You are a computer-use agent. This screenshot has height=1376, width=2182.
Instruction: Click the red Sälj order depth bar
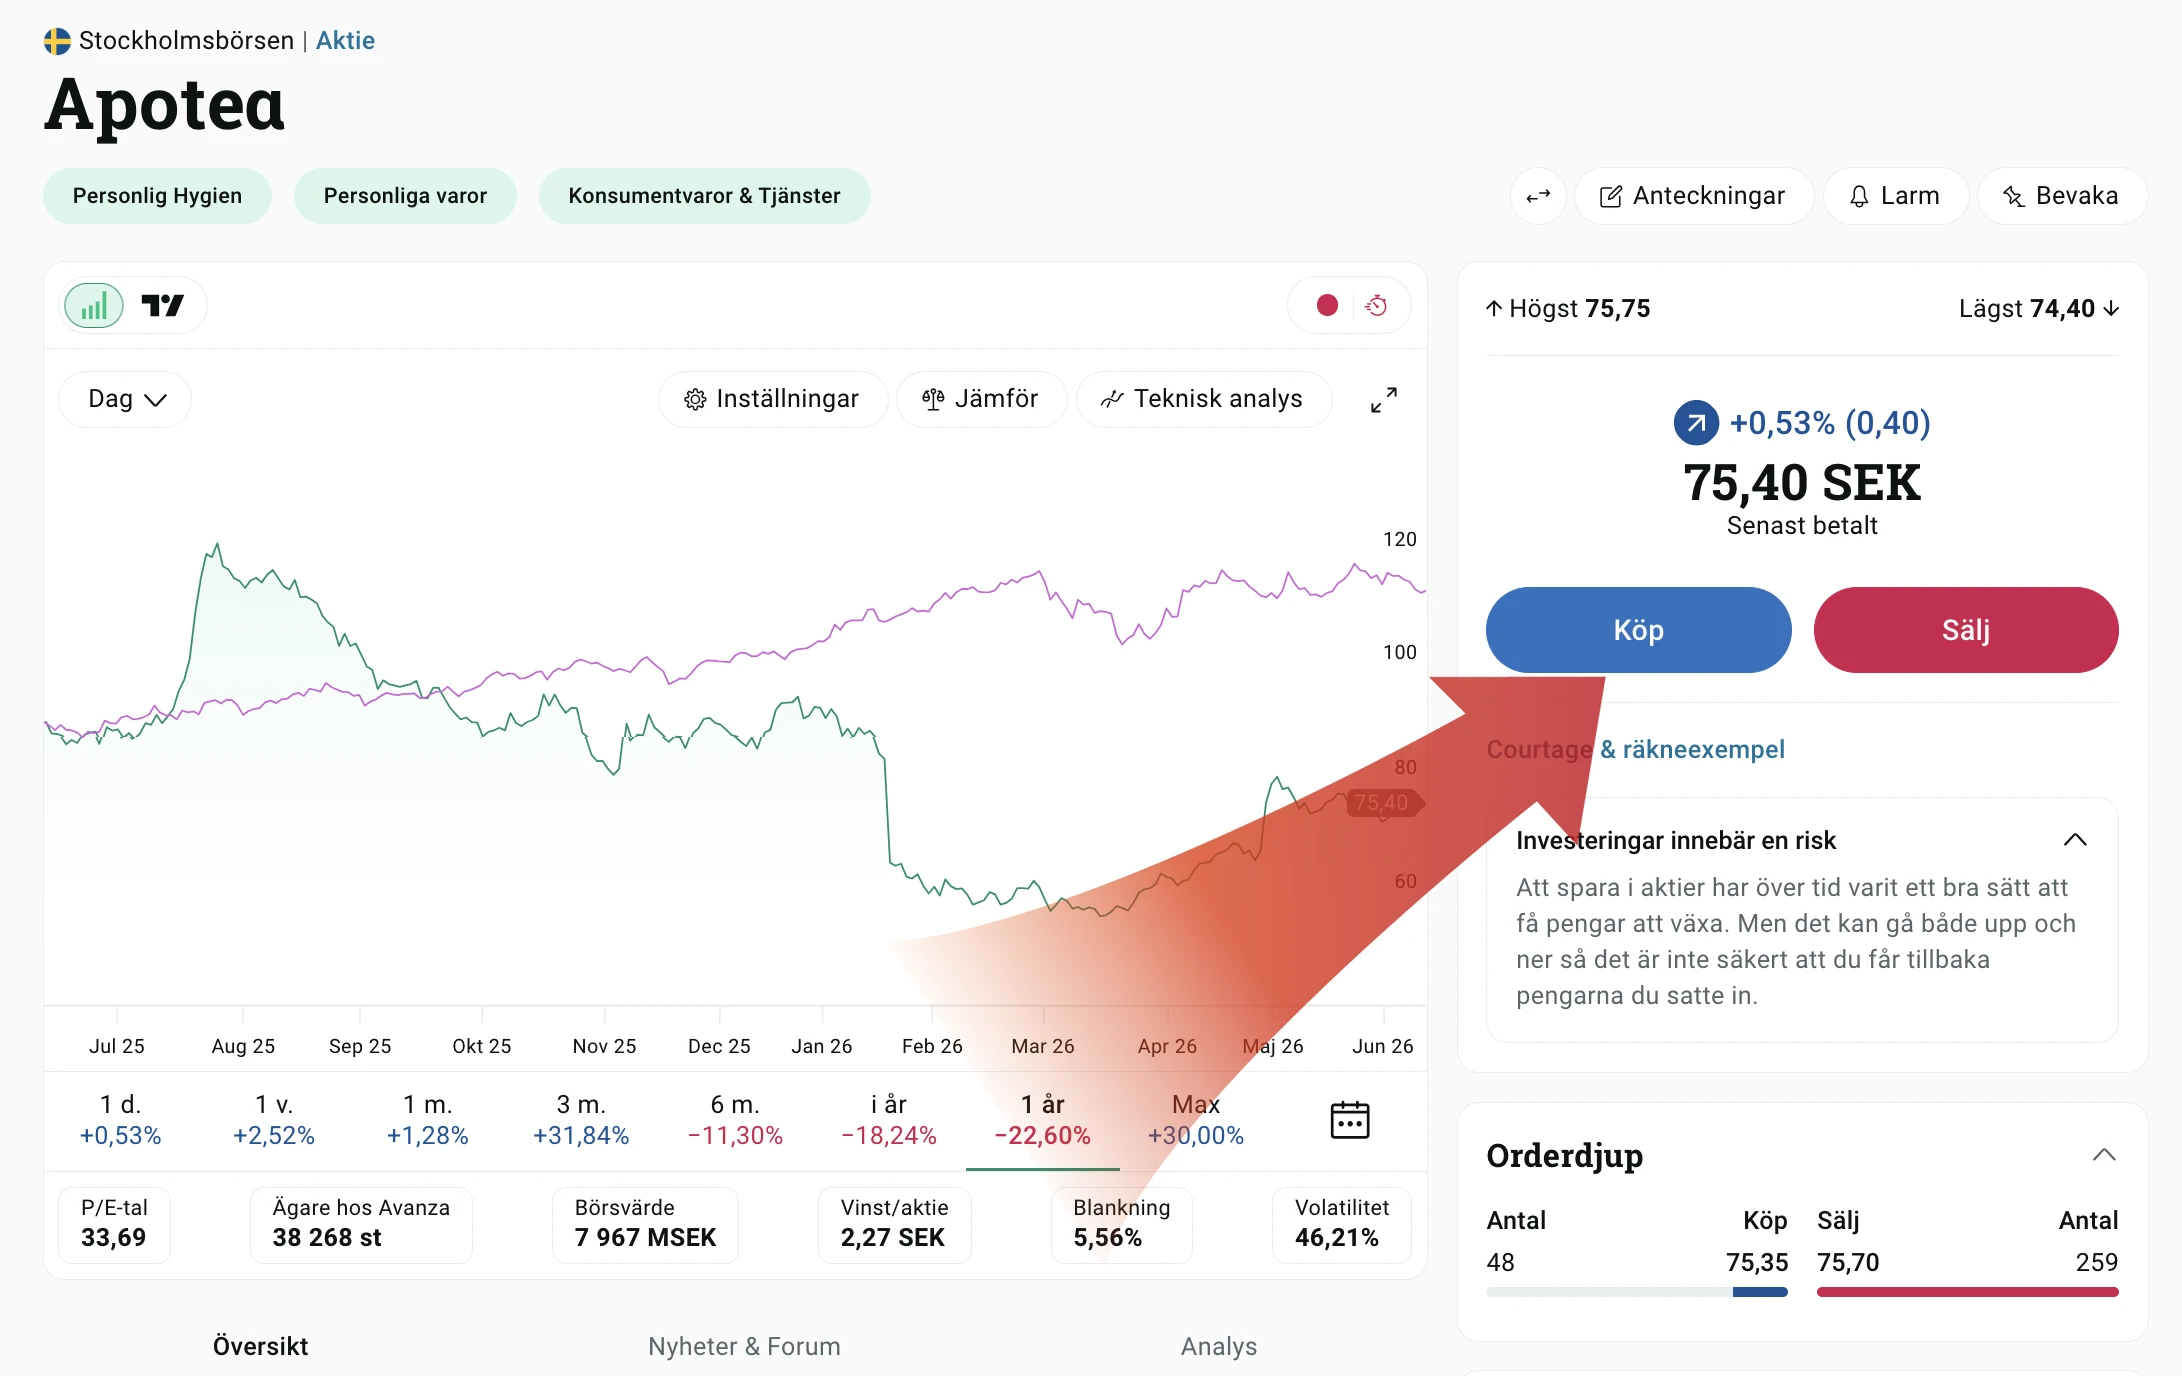[x=1967, y=1292]
